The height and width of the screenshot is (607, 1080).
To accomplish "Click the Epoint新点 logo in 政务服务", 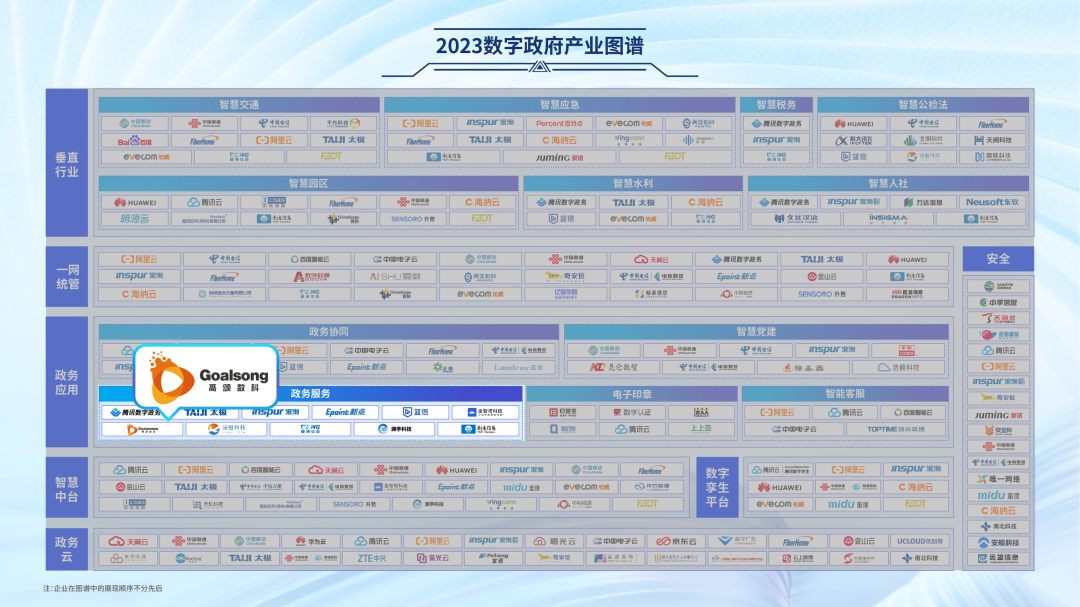I will (345, 412).
